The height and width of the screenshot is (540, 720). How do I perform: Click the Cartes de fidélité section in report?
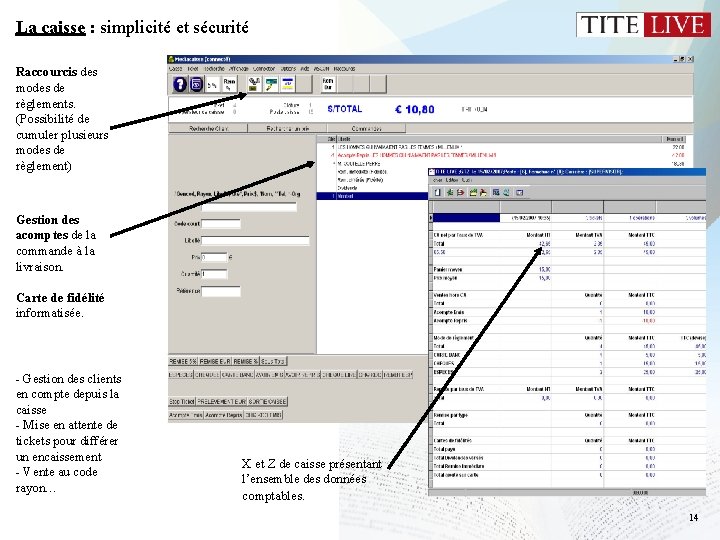click(453, 440)
